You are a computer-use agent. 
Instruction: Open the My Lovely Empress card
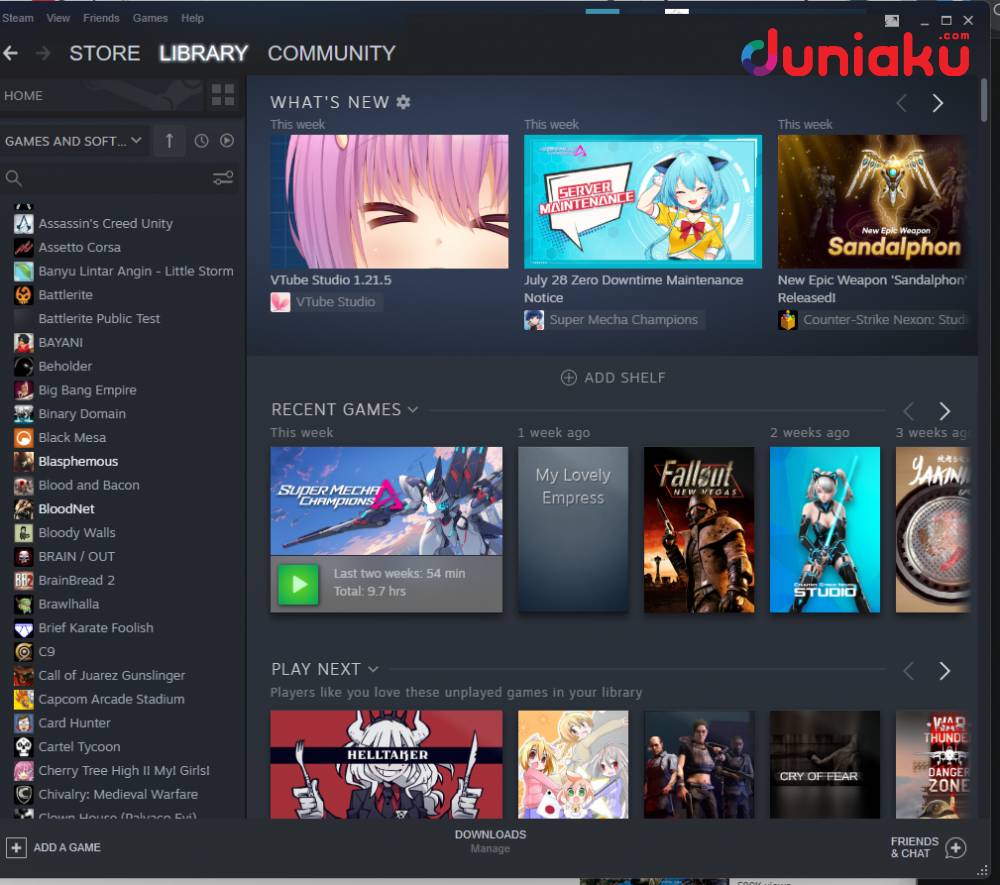coord(573,530)
